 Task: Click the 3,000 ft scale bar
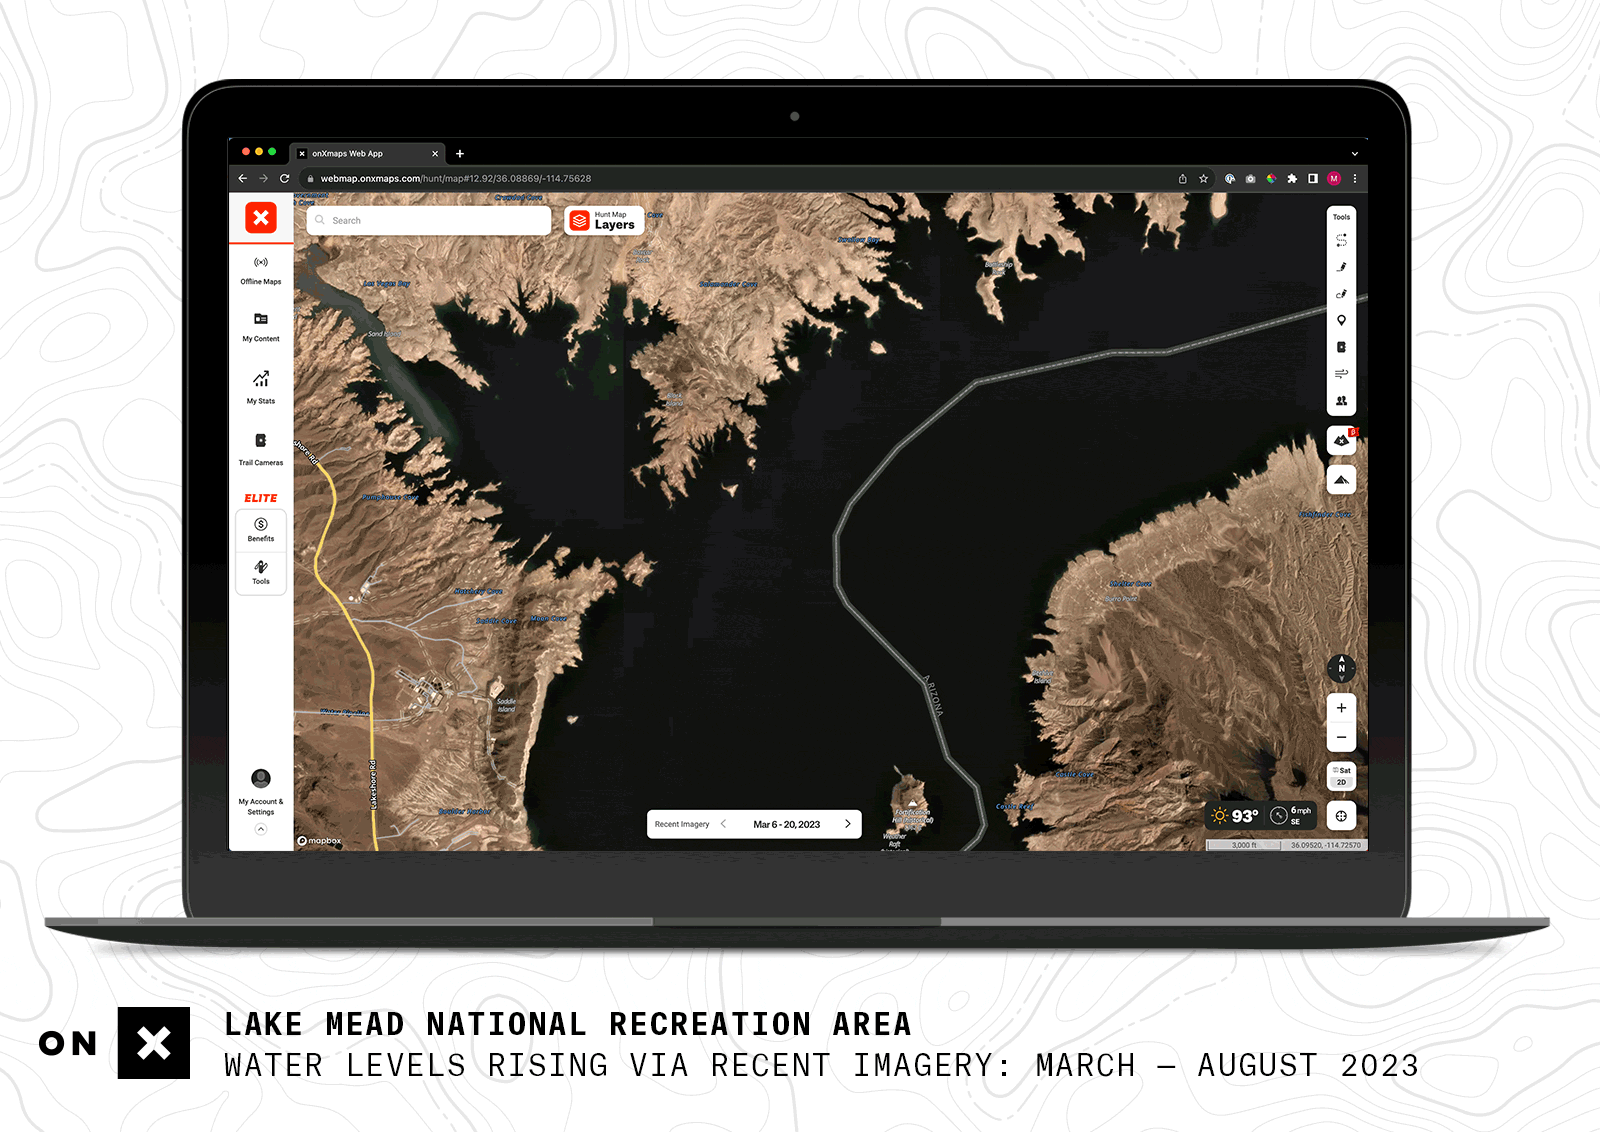(1244, 846)
